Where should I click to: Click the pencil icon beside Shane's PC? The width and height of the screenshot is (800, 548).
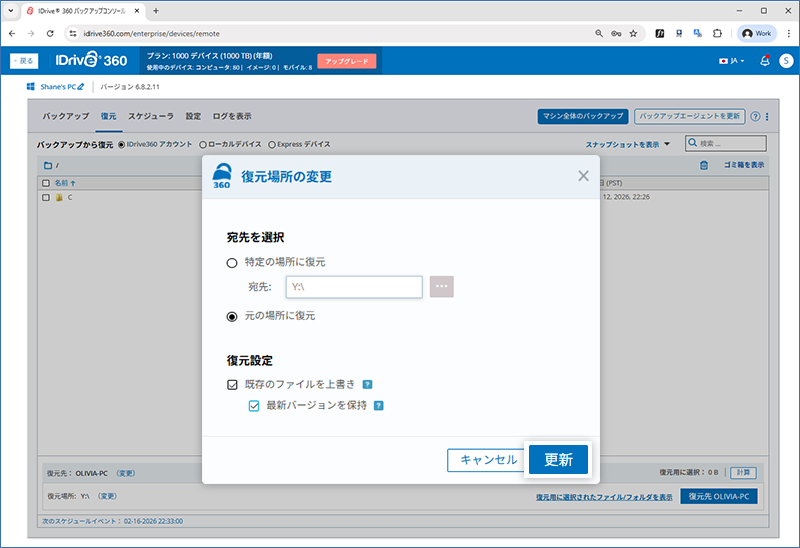tap(95, 88)
